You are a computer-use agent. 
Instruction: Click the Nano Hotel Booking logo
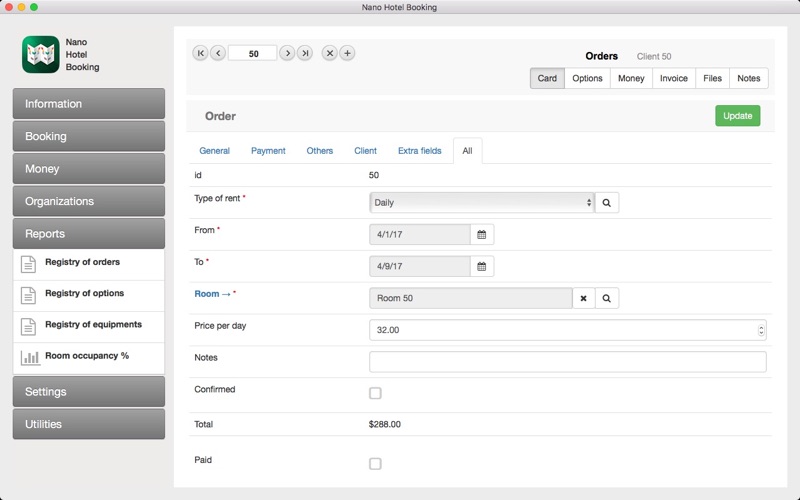[x=41, y=54]
